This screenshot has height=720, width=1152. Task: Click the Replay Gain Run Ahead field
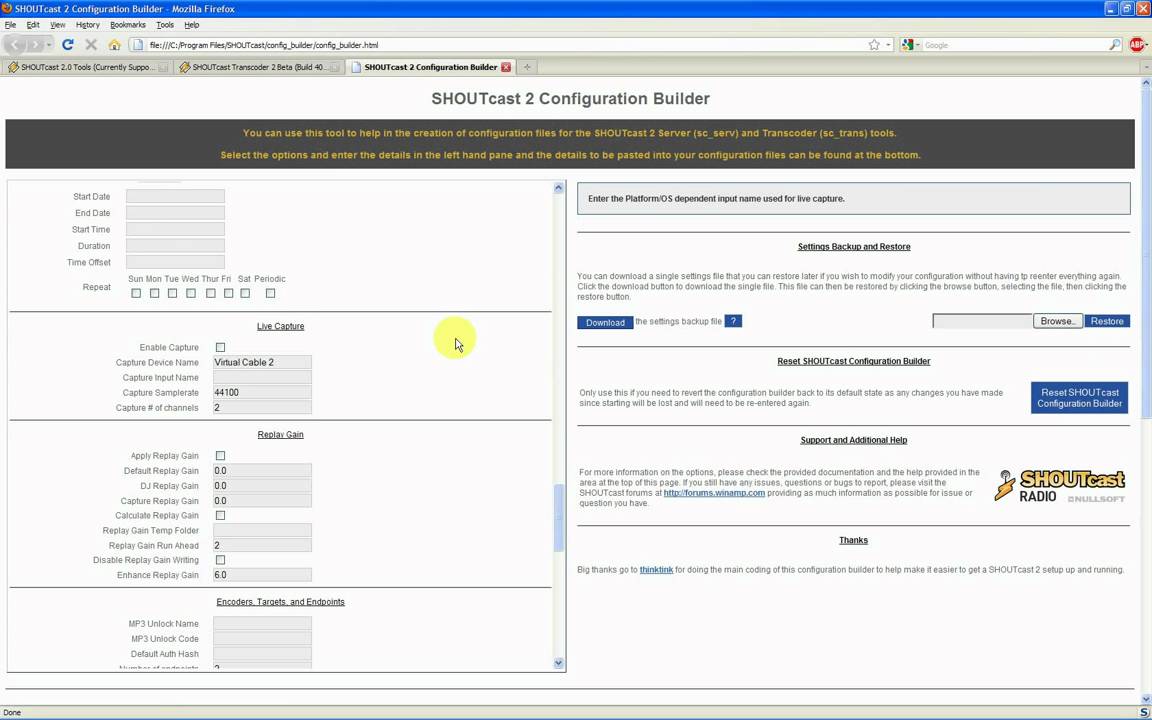click(x=262, y=546)
